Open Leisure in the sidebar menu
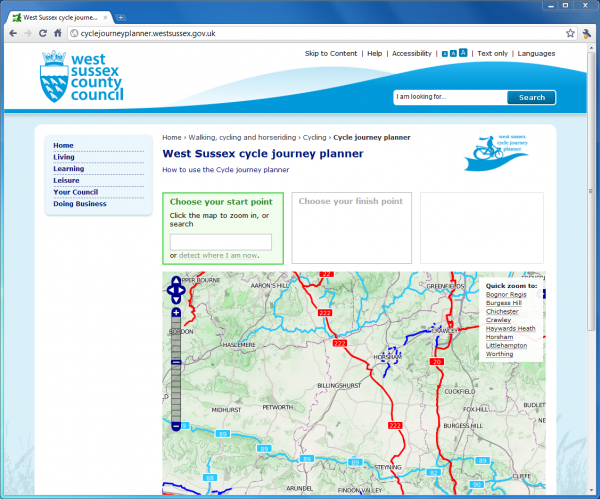 point(66,180)
